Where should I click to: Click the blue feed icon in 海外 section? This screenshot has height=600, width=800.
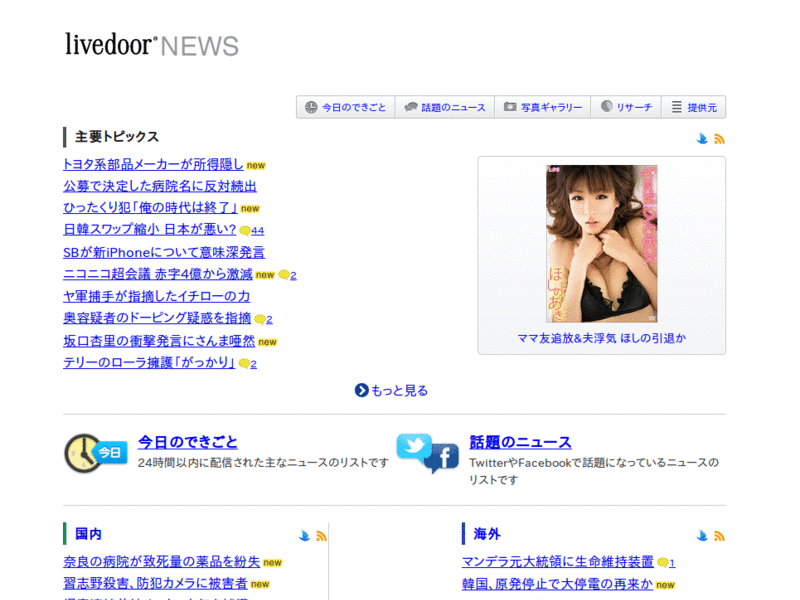pyautogui.click(x=703, y=536)
